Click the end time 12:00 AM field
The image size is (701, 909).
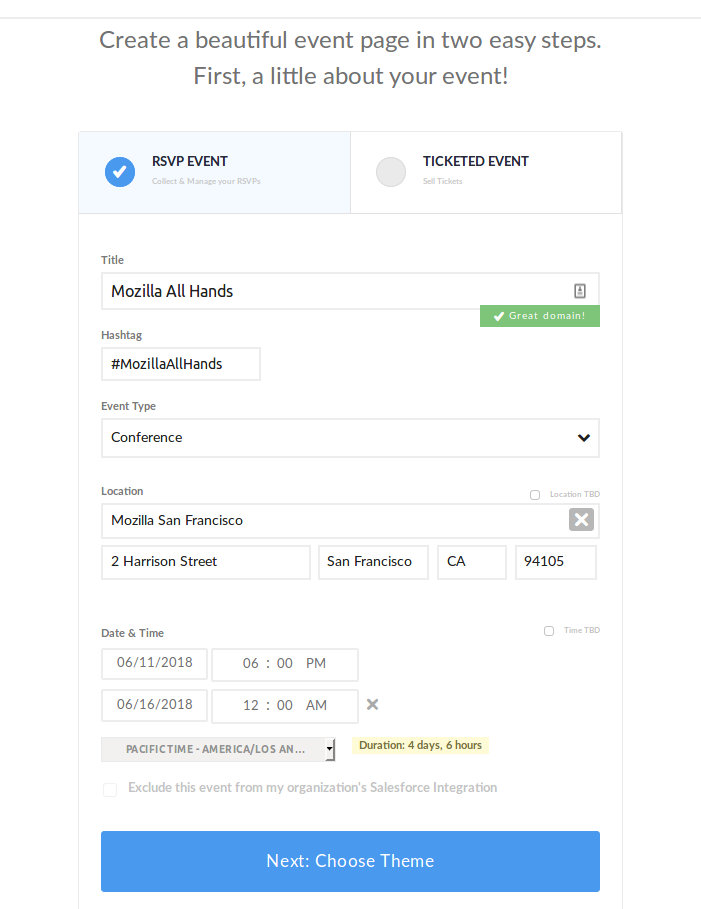pyautogui.click(x=285, y=706)
